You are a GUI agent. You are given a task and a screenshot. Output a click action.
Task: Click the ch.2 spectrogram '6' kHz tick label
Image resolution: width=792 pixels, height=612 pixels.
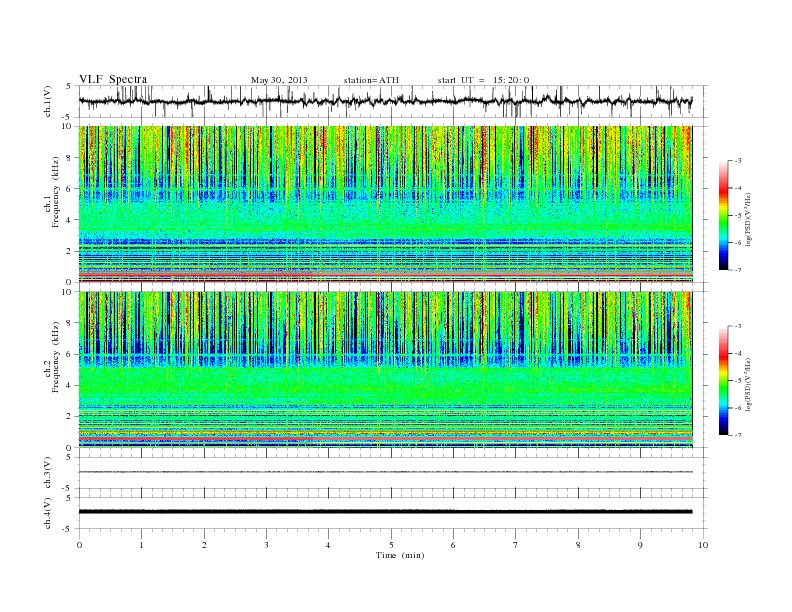point(68,354)
